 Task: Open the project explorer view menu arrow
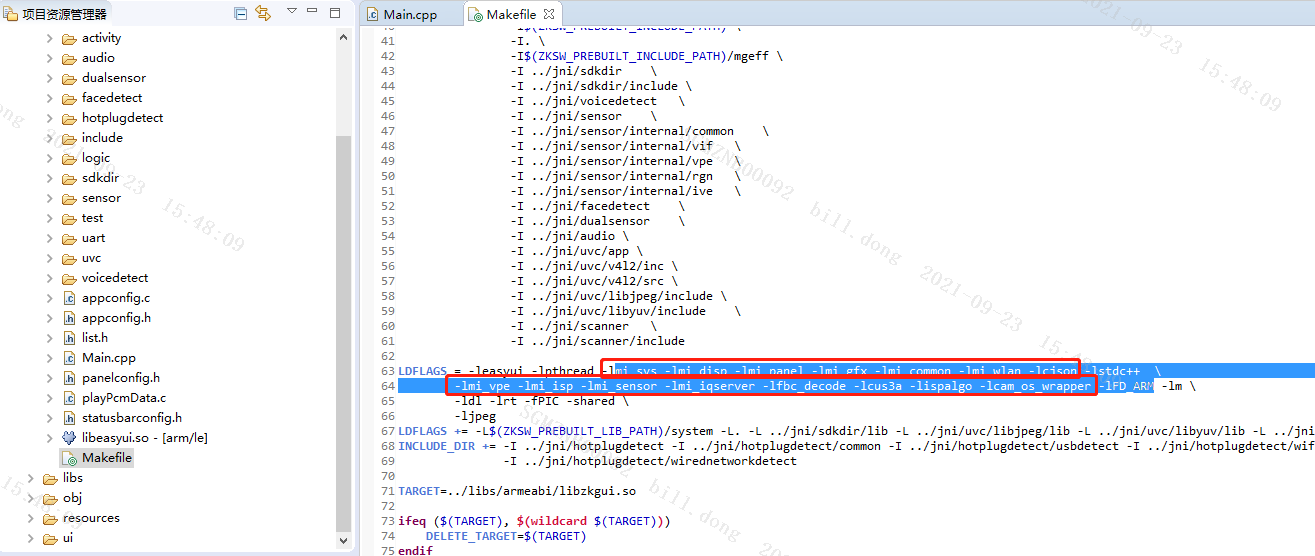(x=291, y=11)
